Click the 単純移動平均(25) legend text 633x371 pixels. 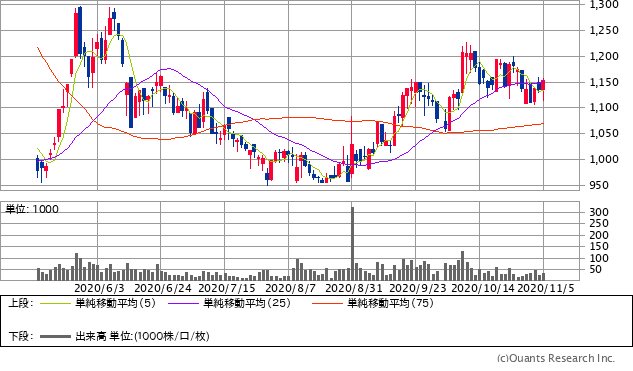(x=247, y=303)
